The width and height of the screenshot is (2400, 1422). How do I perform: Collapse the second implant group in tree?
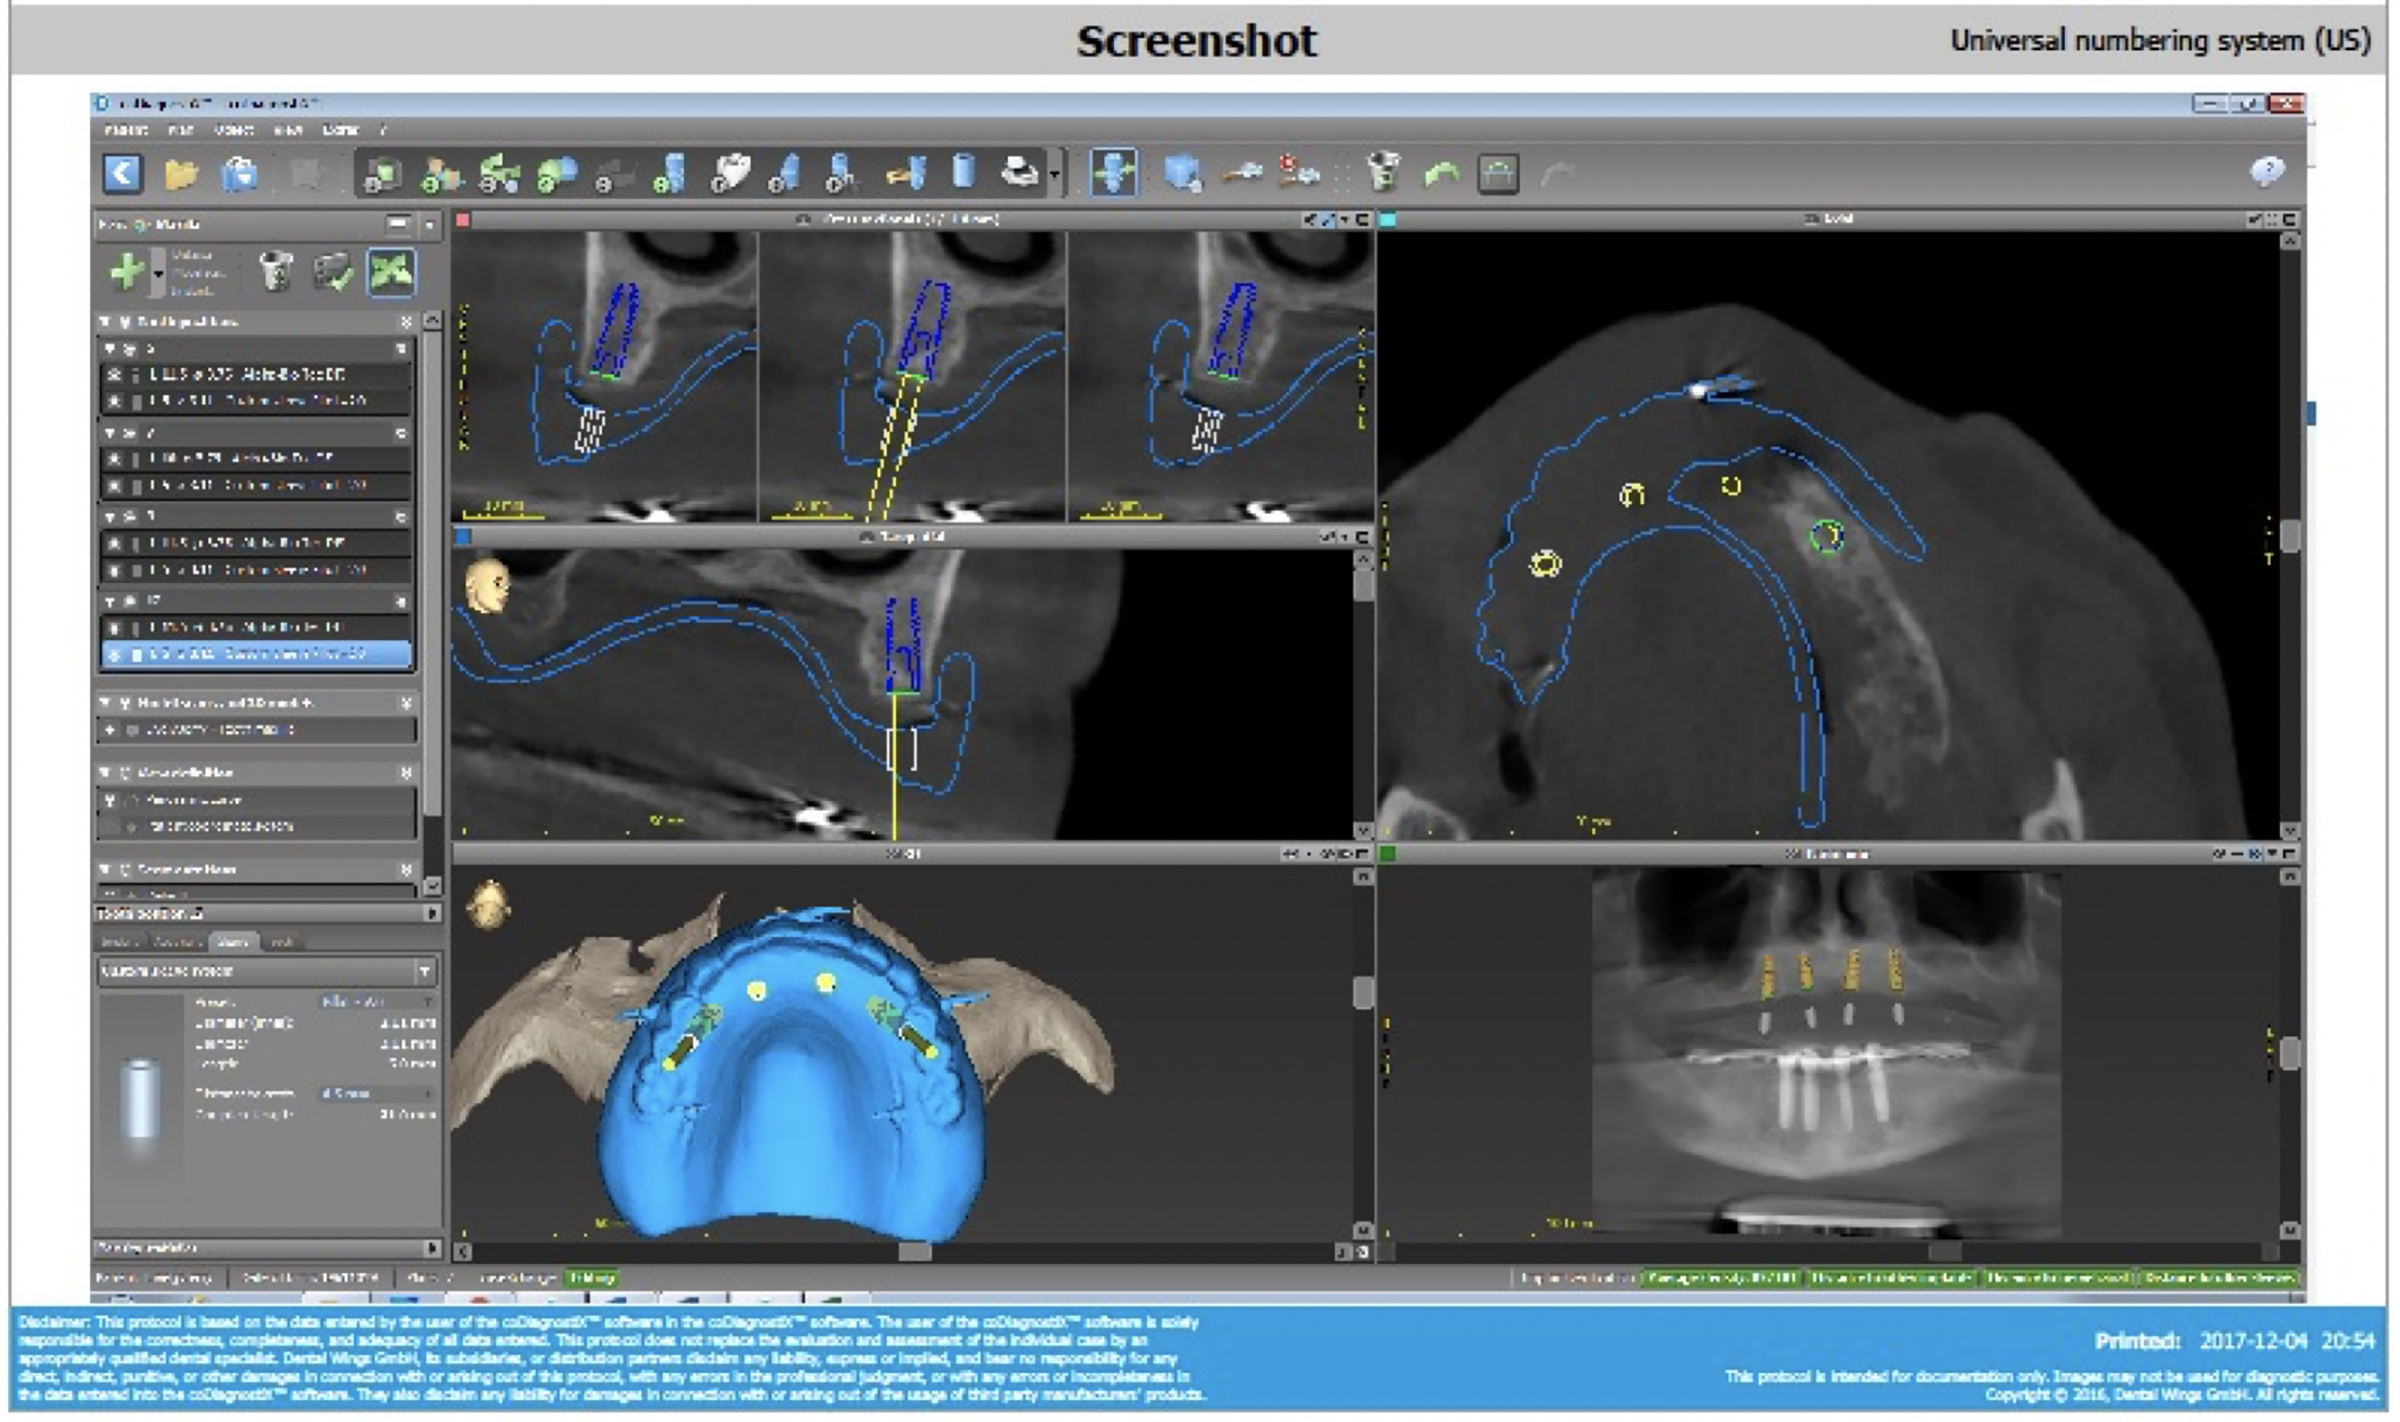110,433
